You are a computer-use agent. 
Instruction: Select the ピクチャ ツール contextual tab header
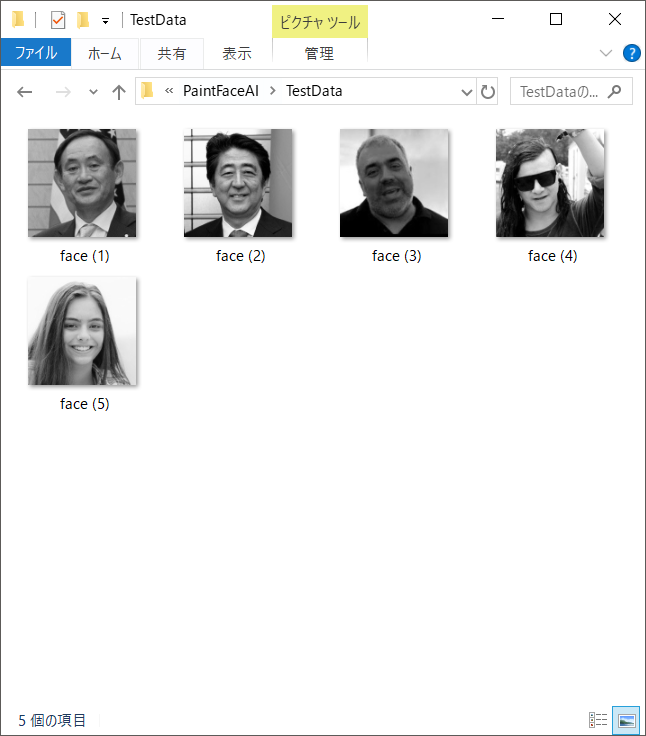click(320, 22)
